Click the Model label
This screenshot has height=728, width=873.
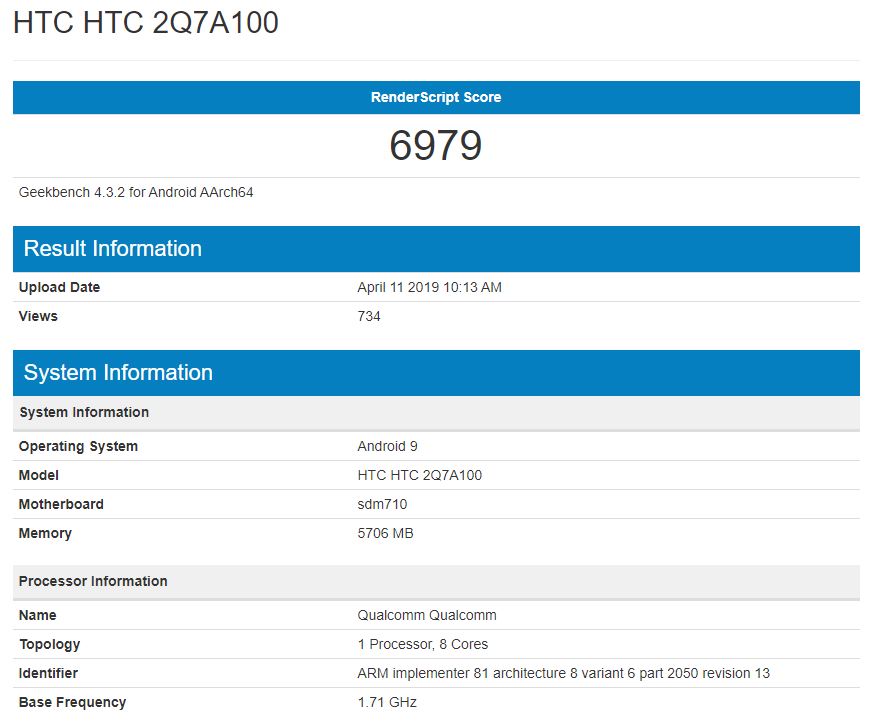tap(38, 475)
